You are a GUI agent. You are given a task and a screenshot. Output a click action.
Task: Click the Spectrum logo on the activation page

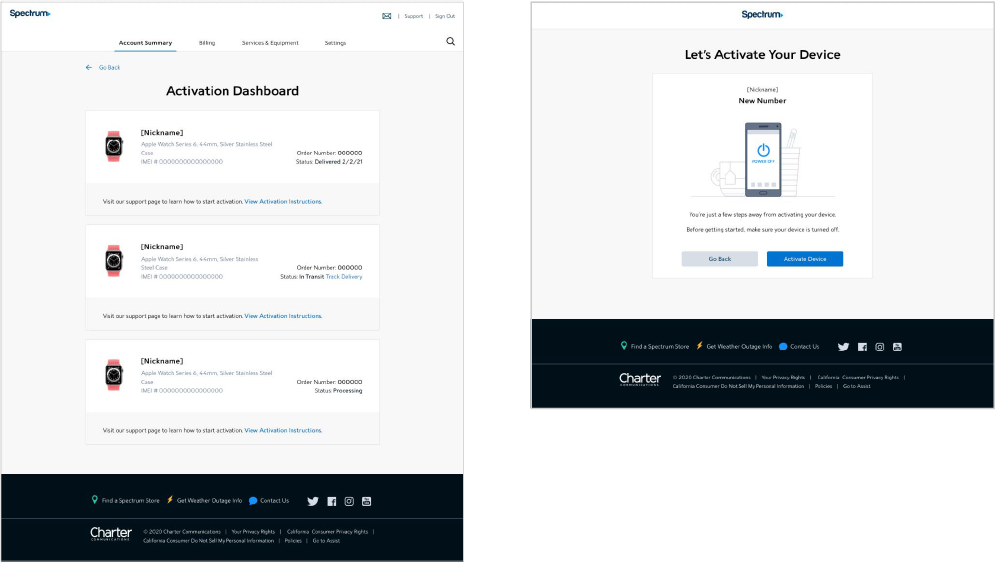click(x=762, y=14)
